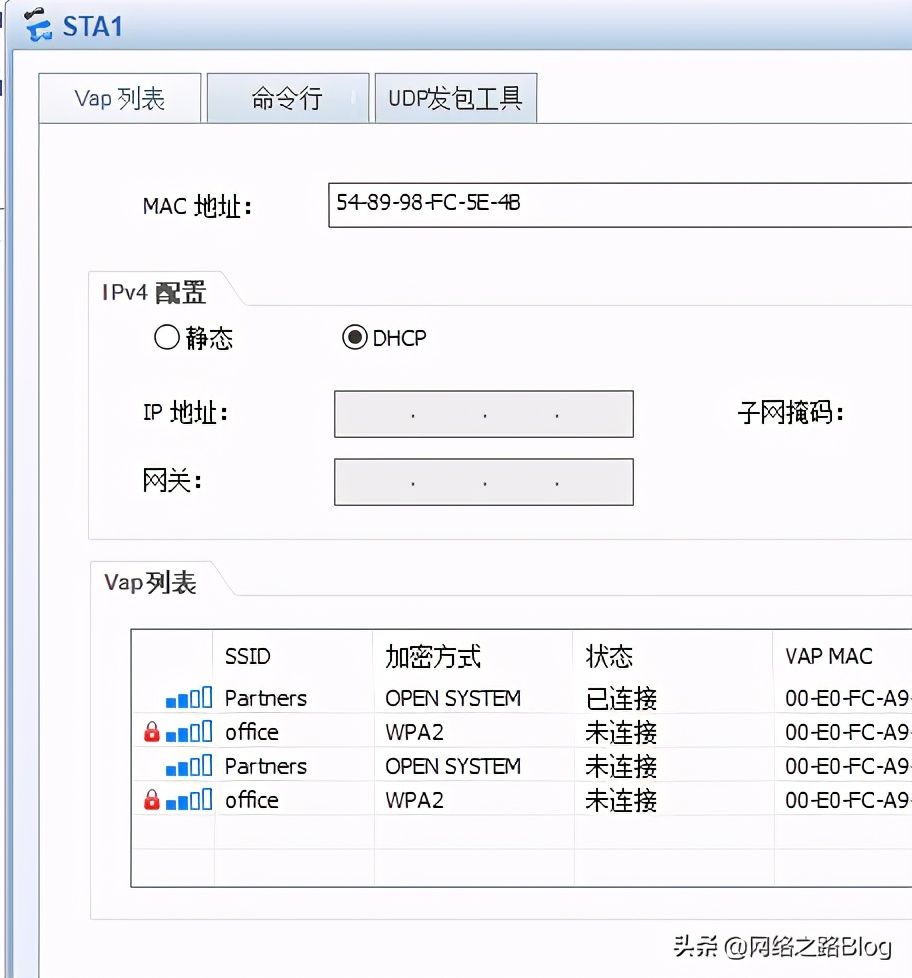Click the STA1 icon in the title bar
912x978 pixels.
point(38,24)
